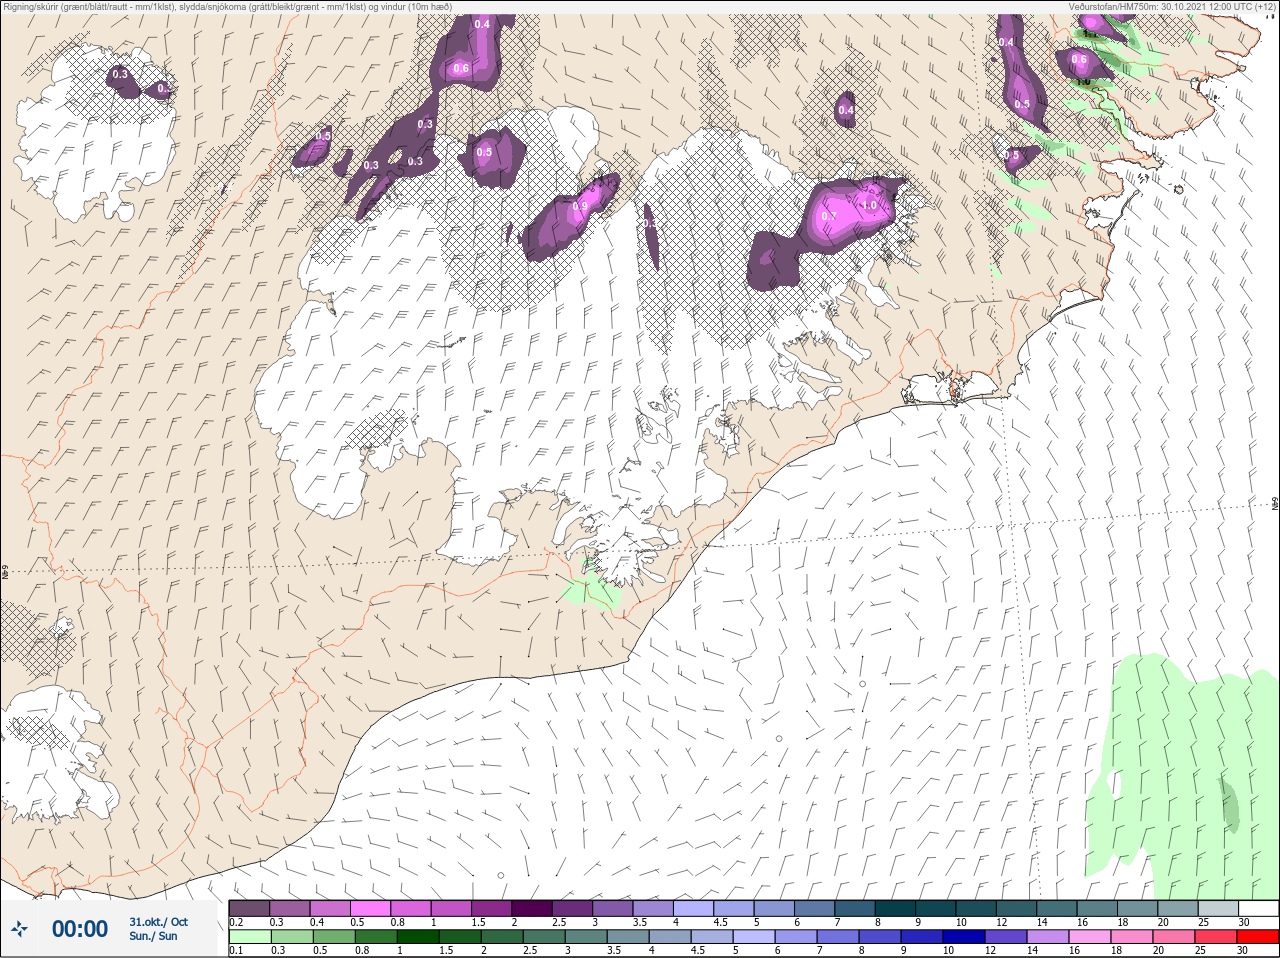Click the 0.7 precipitation value on the map
The image size is (1280, 958).
coord(828,216)
